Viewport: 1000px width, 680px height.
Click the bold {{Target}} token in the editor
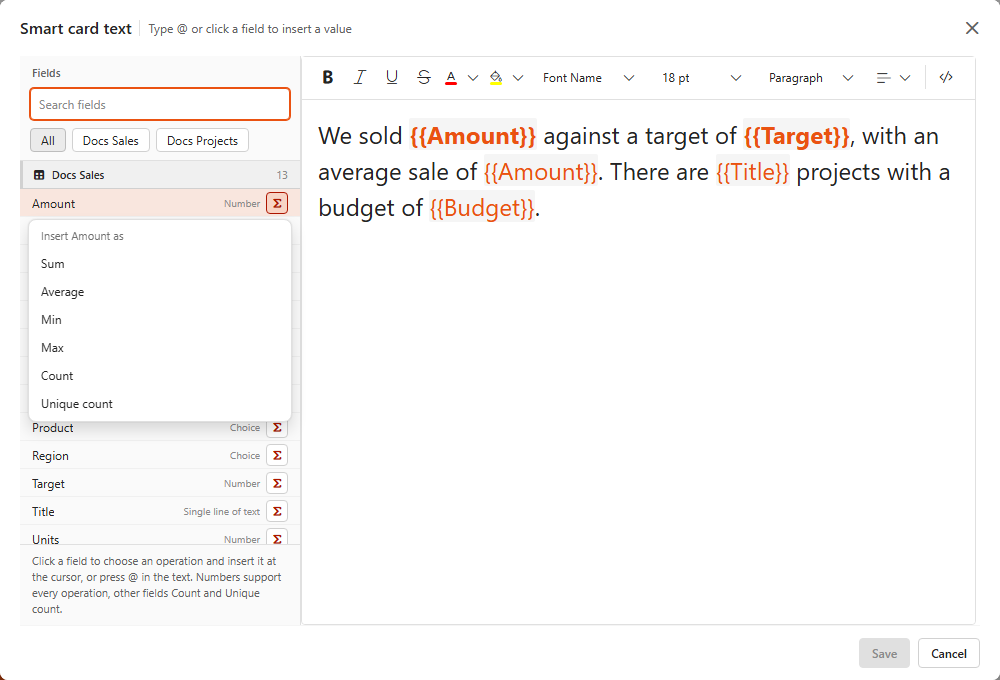click(797, 137)
